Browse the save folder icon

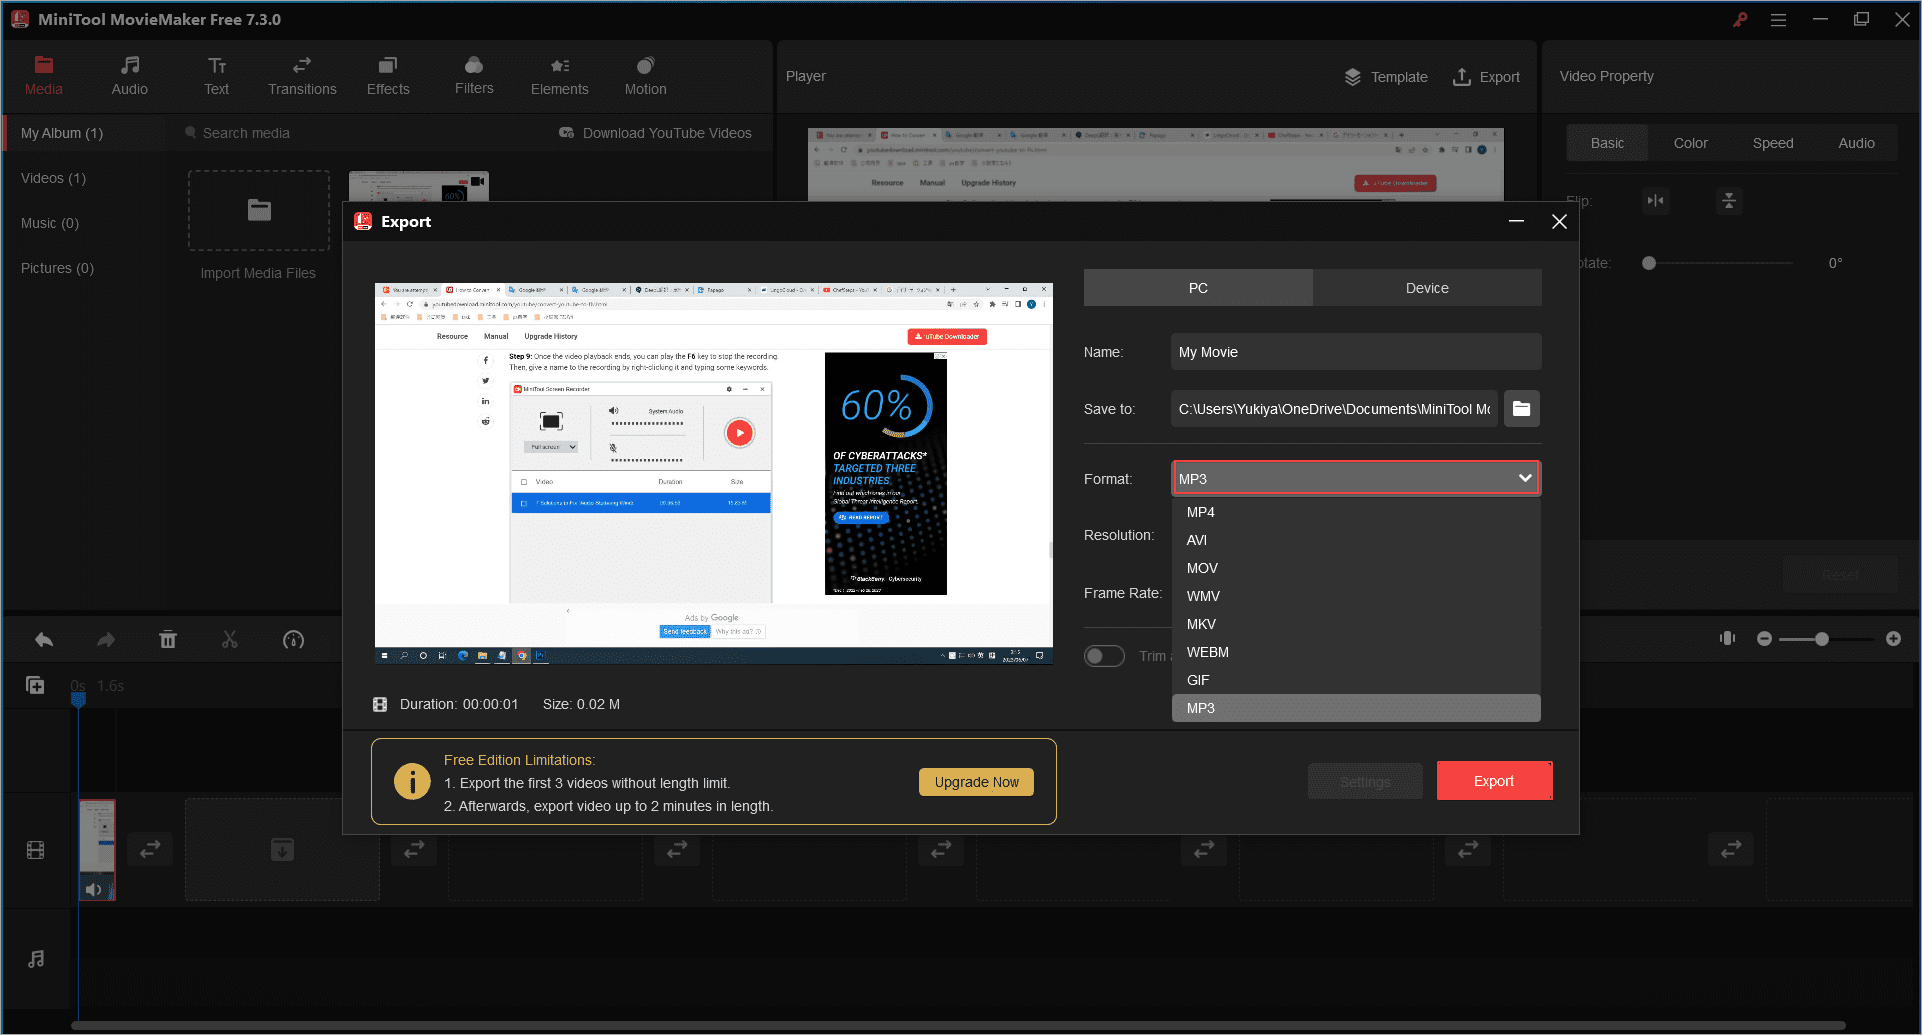tap(1522, 409)
